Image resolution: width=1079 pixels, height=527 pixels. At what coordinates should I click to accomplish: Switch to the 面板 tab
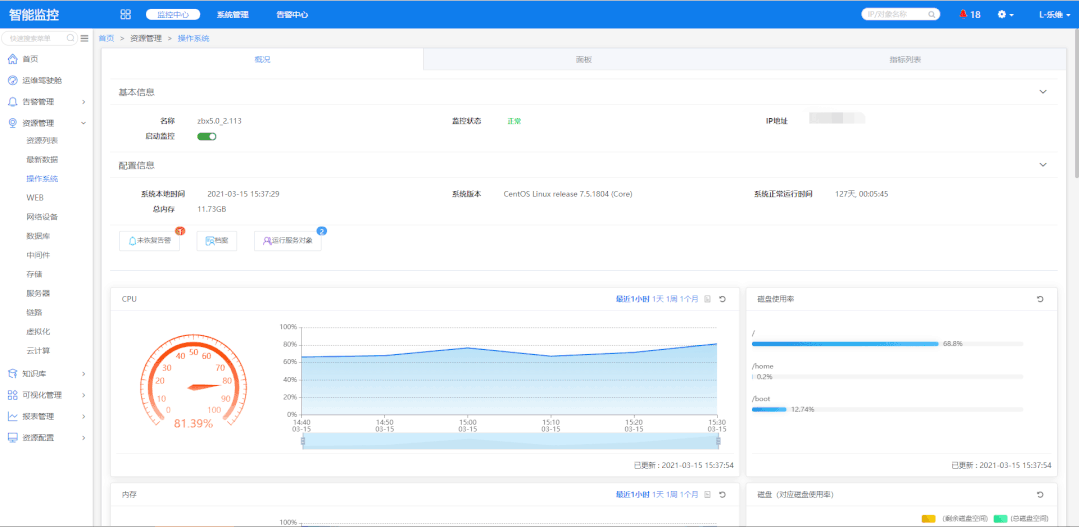click(584, 60)
